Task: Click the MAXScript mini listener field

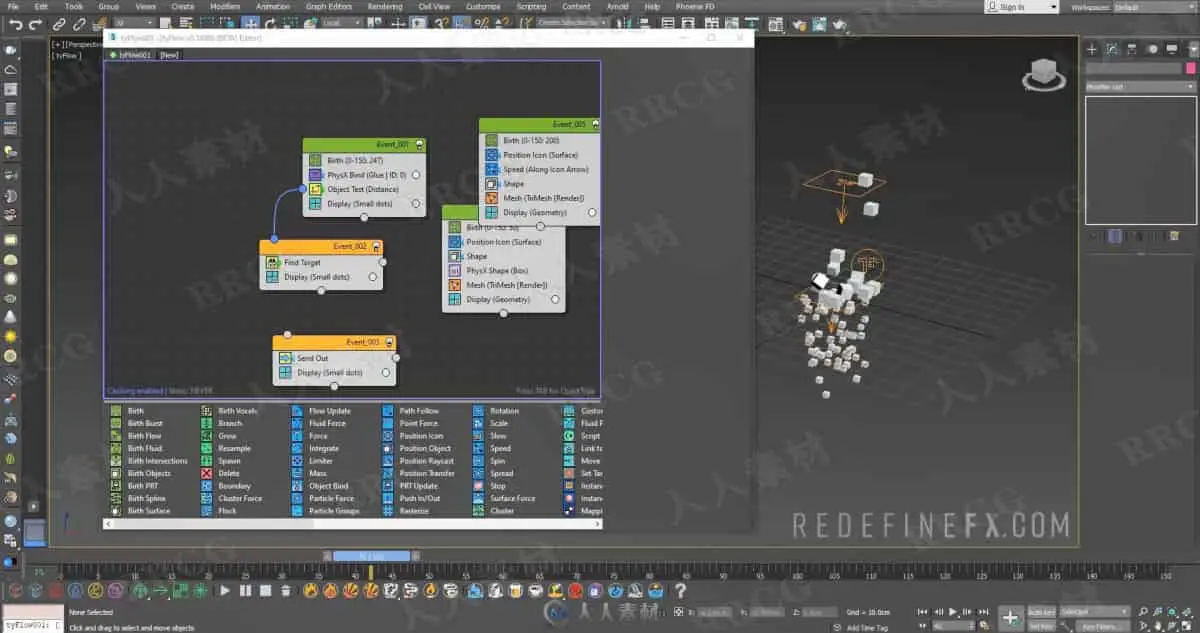Action: (x=32, y=624)
